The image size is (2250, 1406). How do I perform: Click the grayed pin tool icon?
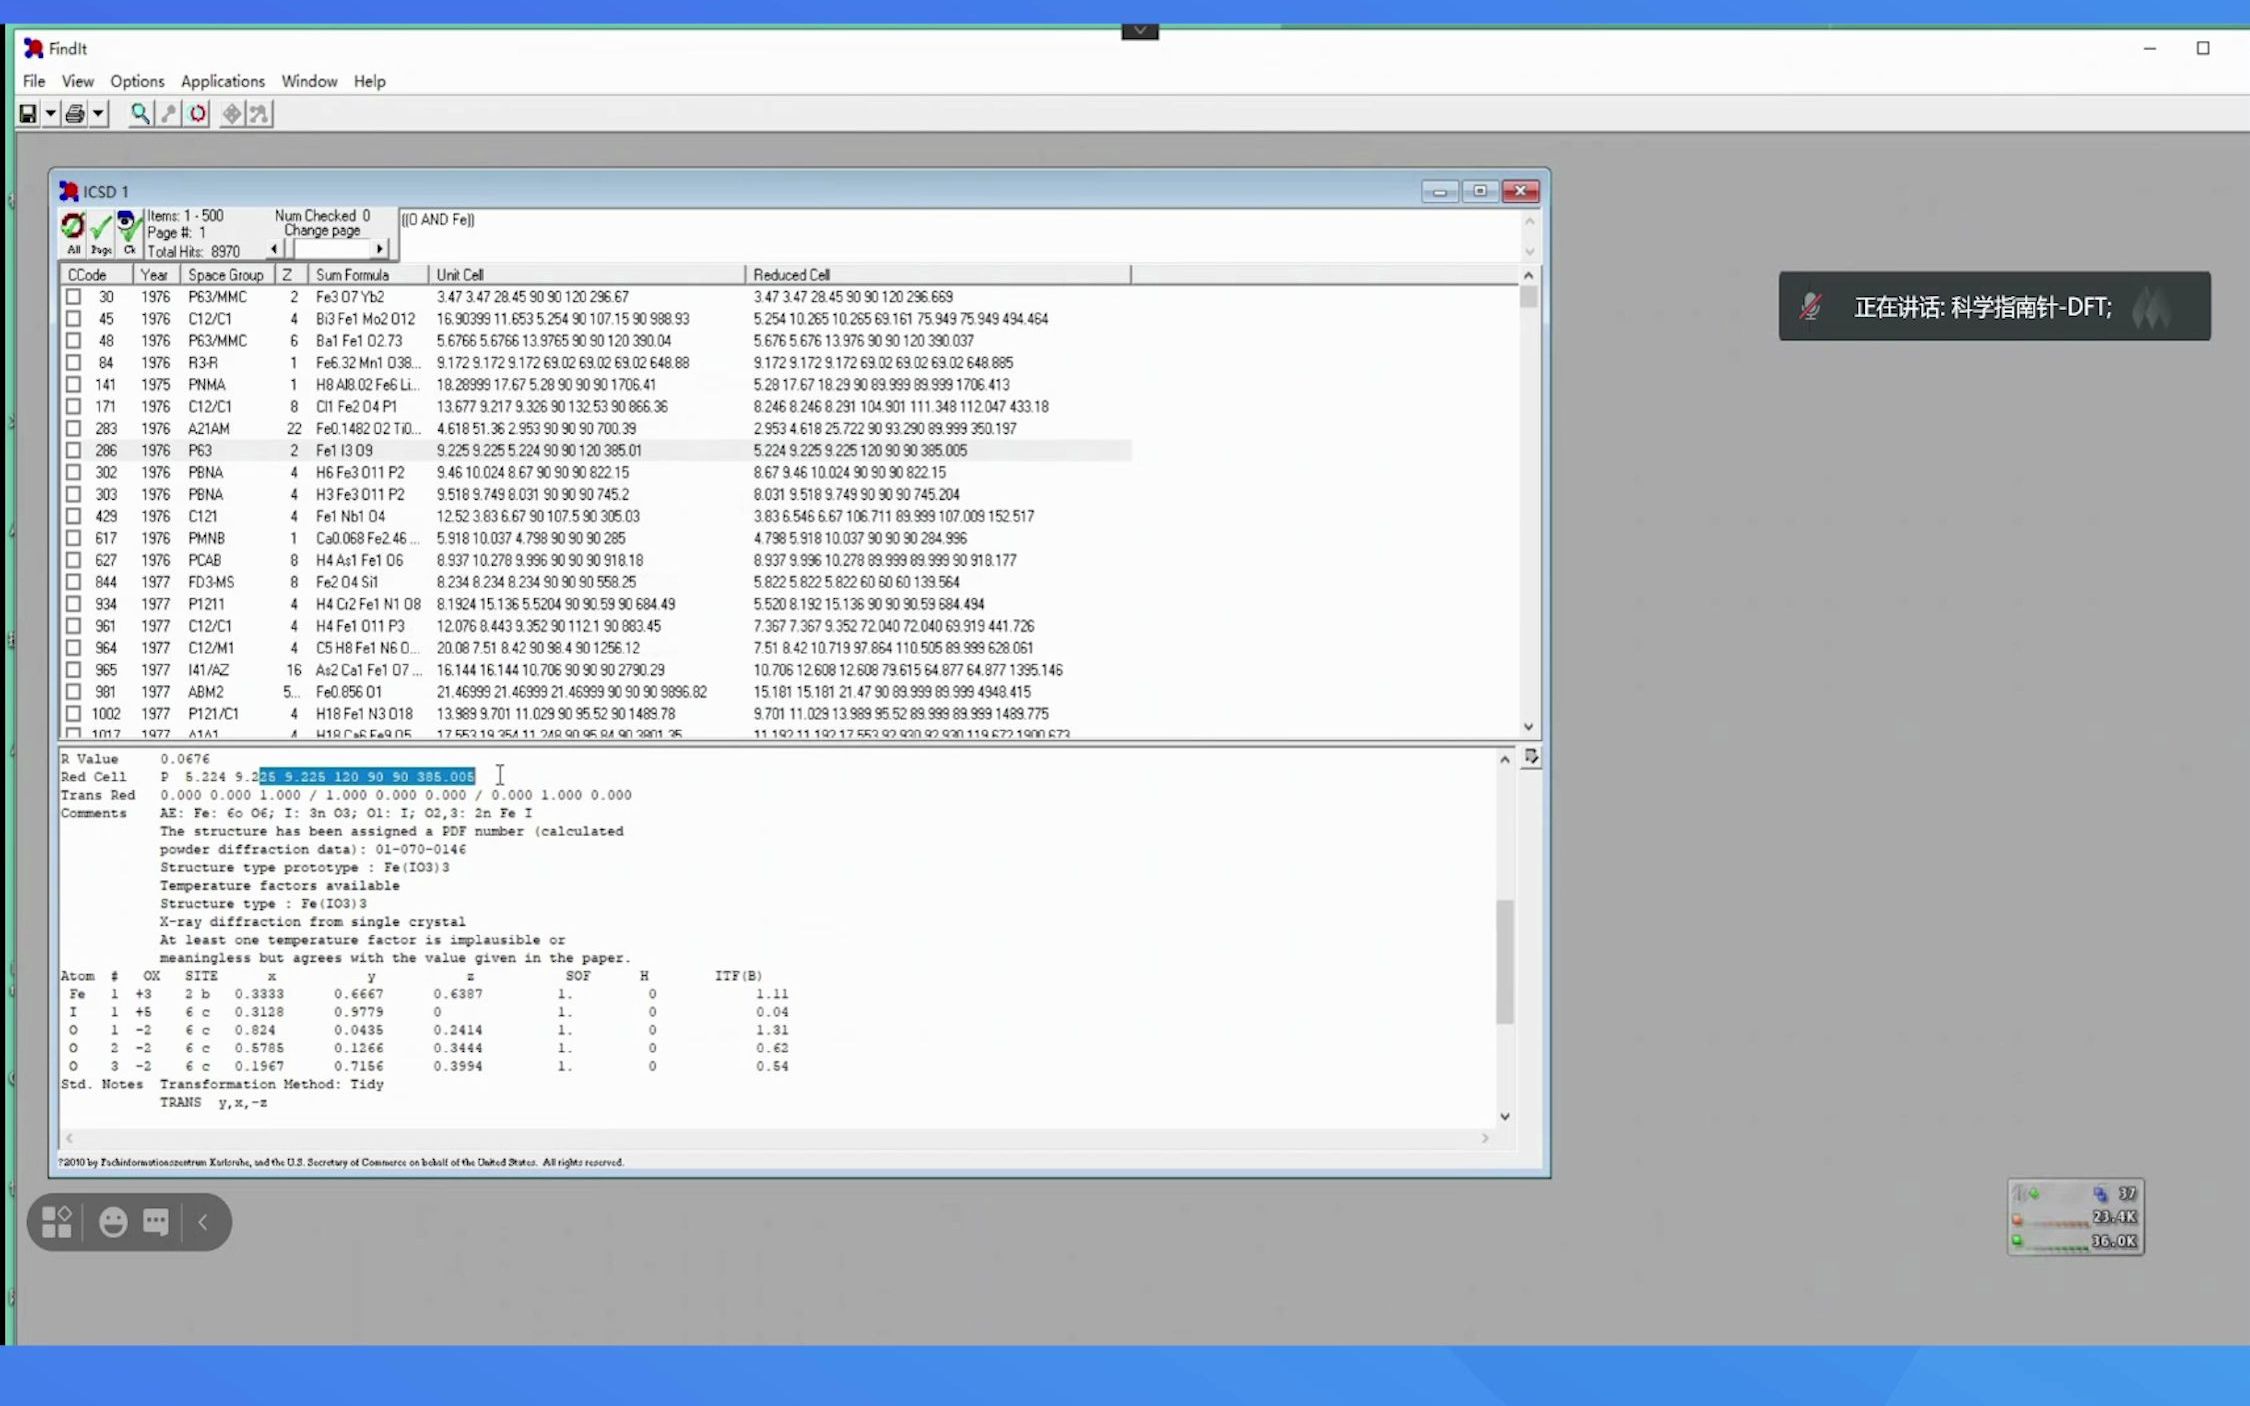(169, 114)
